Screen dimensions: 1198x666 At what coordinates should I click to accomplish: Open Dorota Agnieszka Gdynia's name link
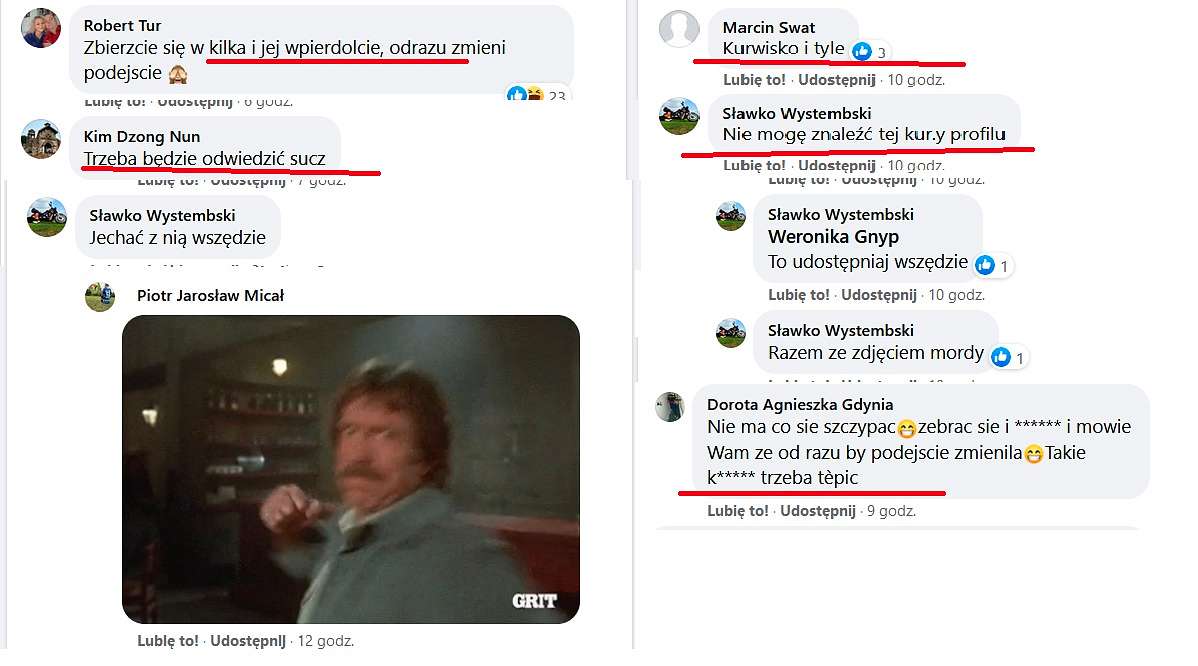(800, 404)
